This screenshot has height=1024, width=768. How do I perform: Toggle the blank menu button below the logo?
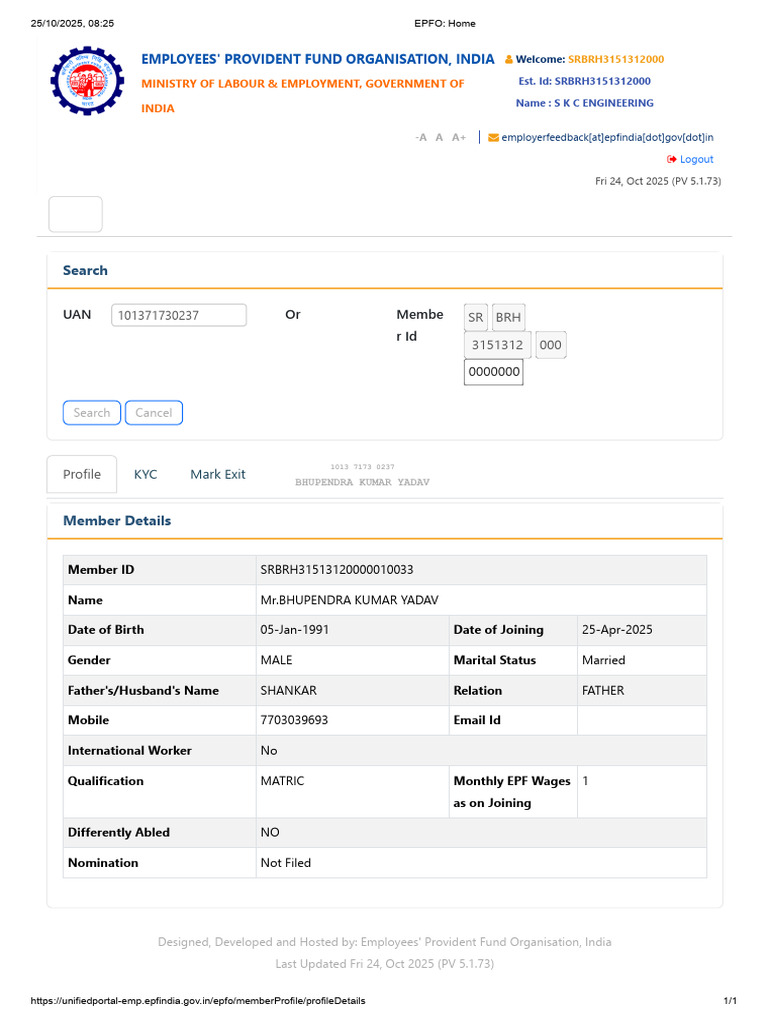click(x=76, y=215)
